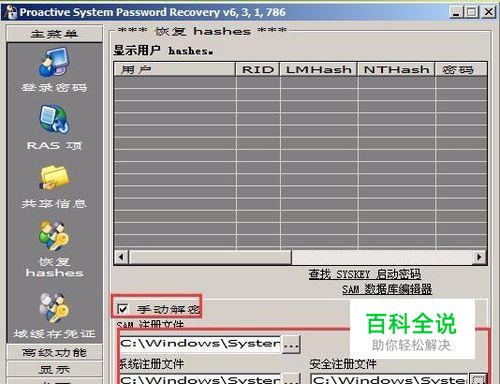This screenshot has width=500, height=384.
Task: Browse for the SAM registry file
Action: coord(291,344)
